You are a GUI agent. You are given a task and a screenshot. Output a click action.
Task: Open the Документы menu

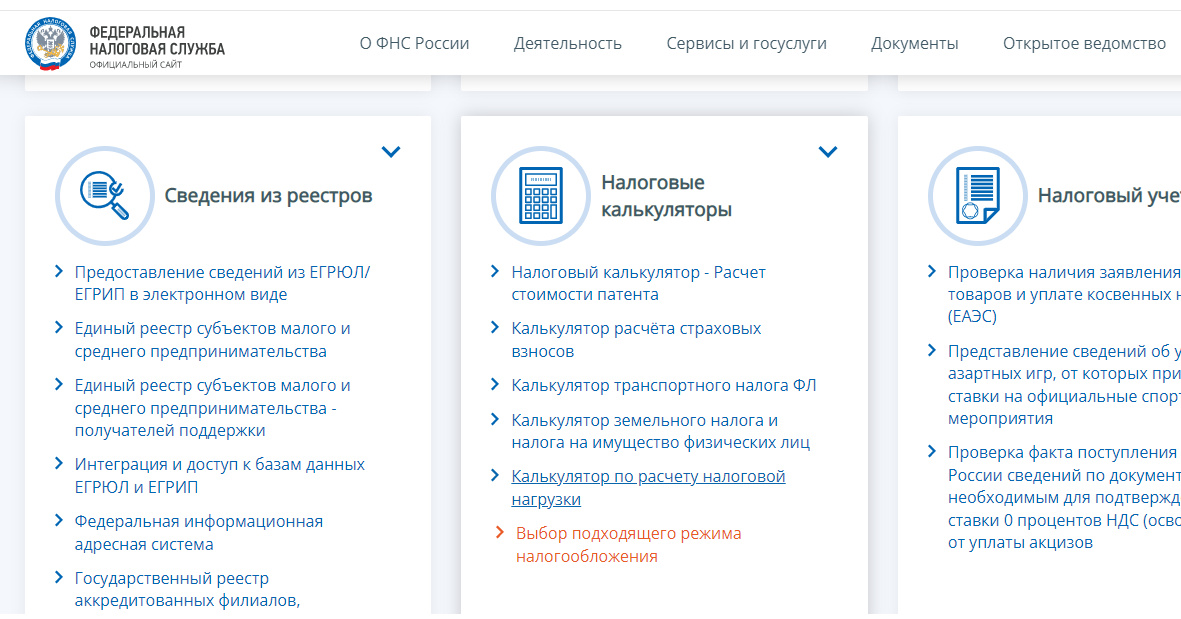tap(914, 44)
